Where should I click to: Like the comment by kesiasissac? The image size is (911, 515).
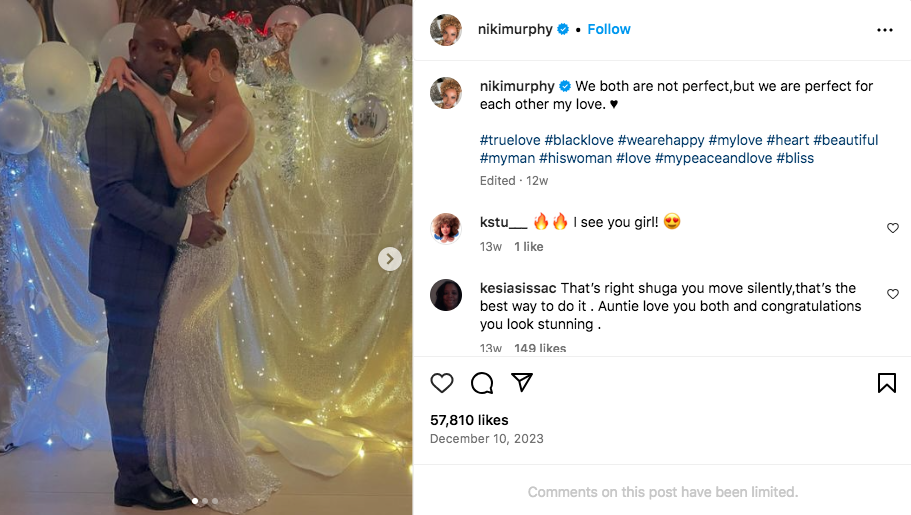tap(893, 294)
